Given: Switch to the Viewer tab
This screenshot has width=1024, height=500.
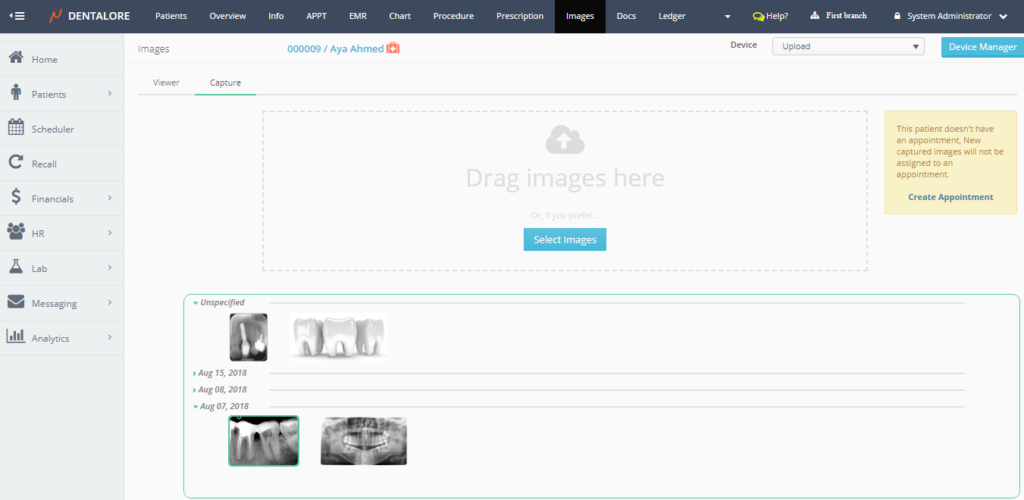Looking at the screenshot, I should [x=166, y=82].
